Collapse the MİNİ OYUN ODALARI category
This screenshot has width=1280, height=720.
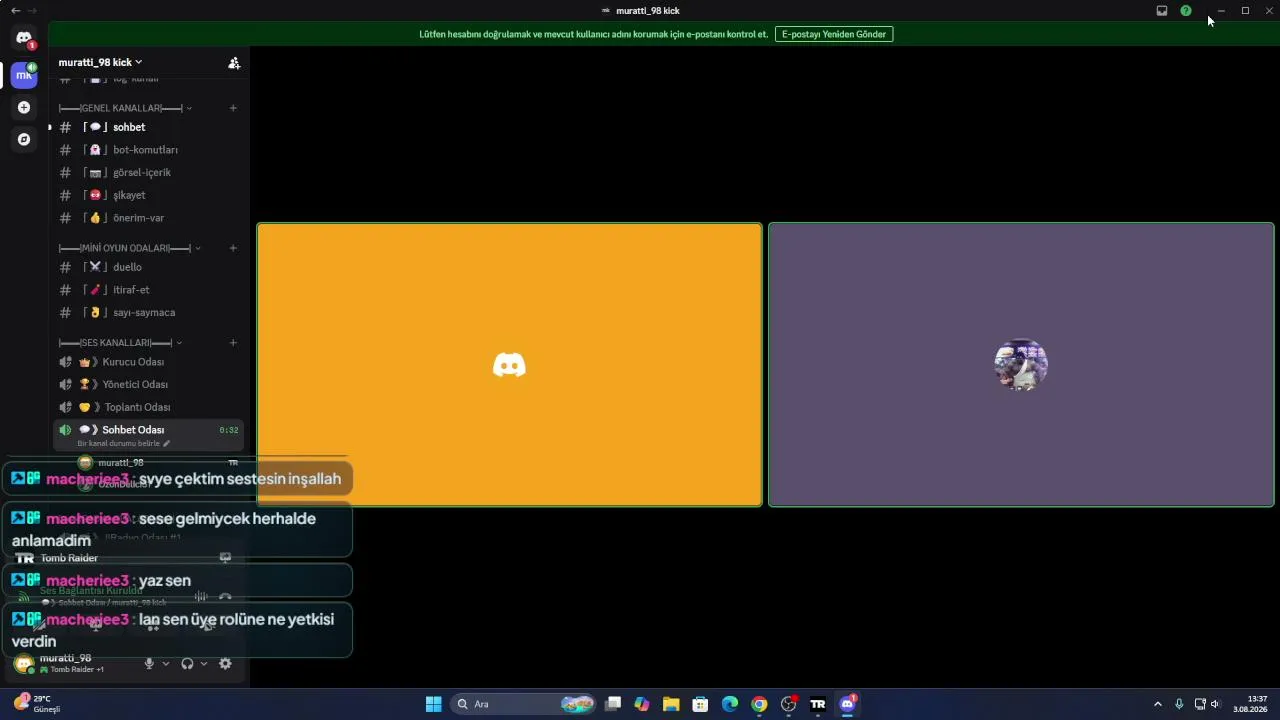(130, 248)
